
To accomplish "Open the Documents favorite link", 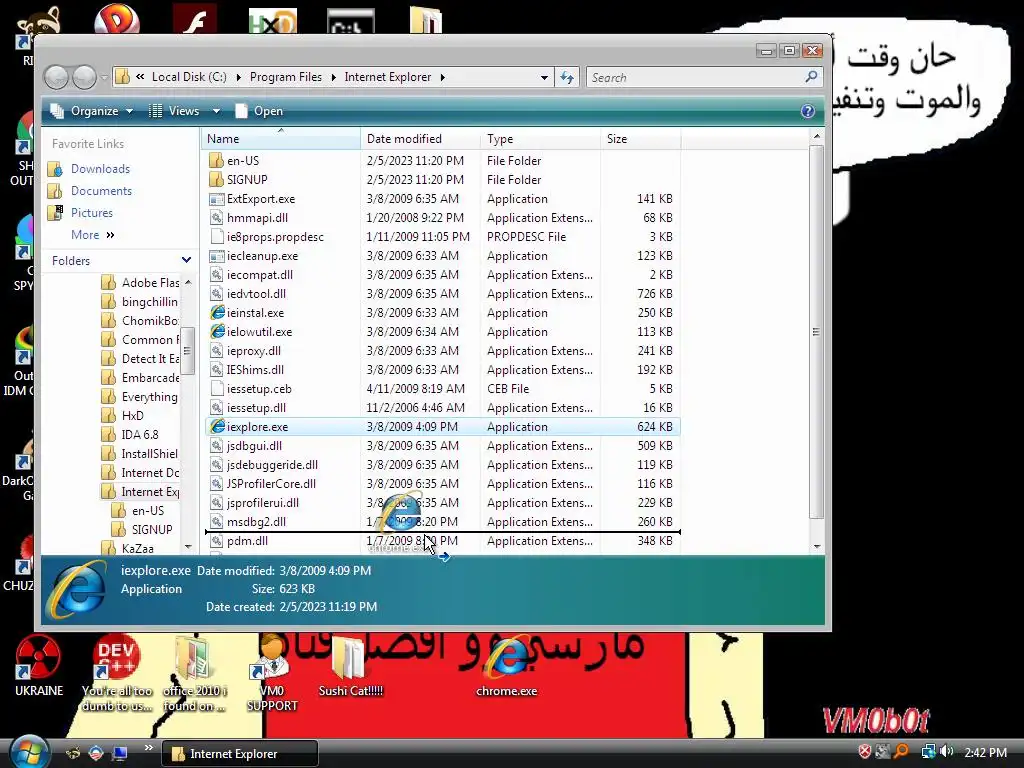I will 101,191.
